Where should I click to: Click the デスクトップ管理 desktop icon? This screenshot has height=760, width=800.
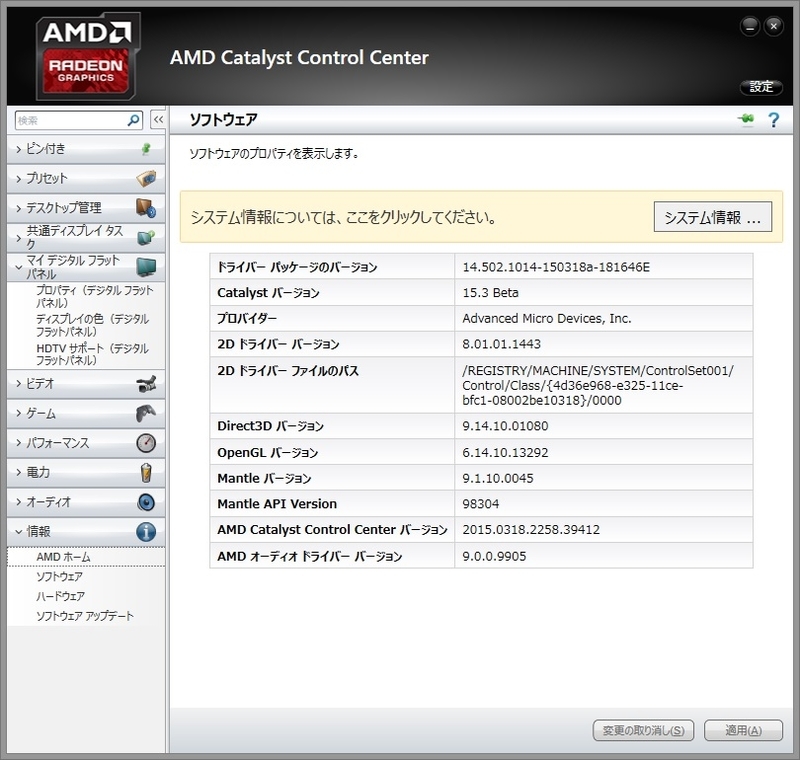pyautogui.click(x=146, y=208)
